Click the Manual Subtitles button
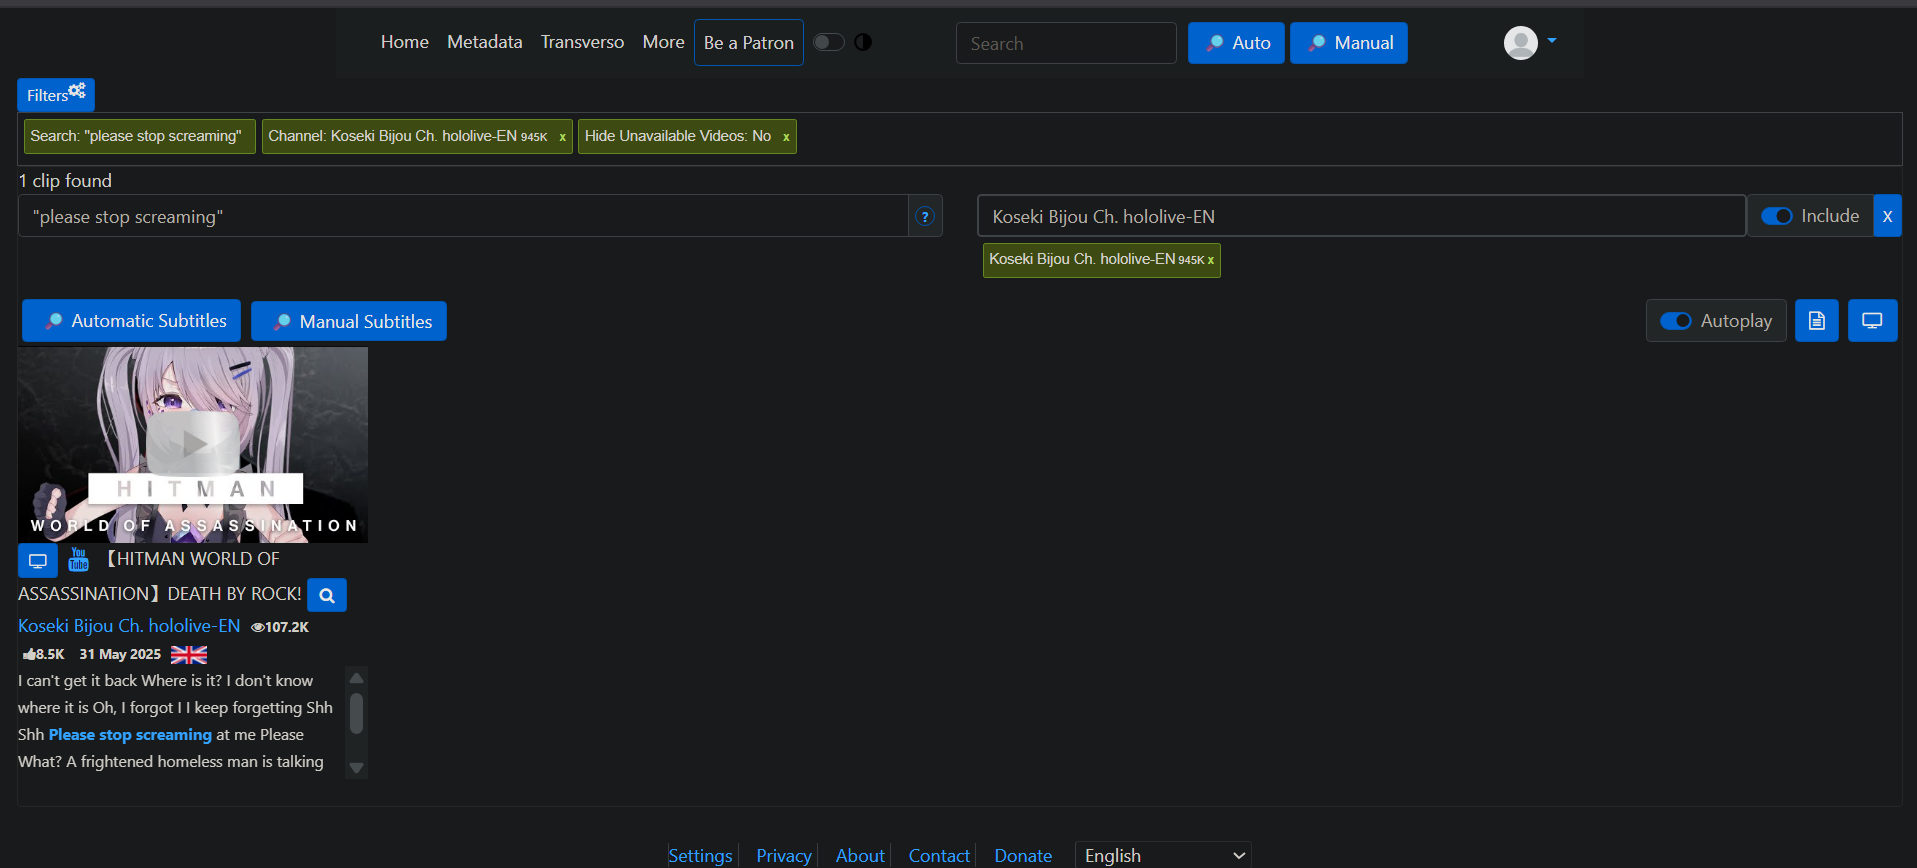 point(349,321)
